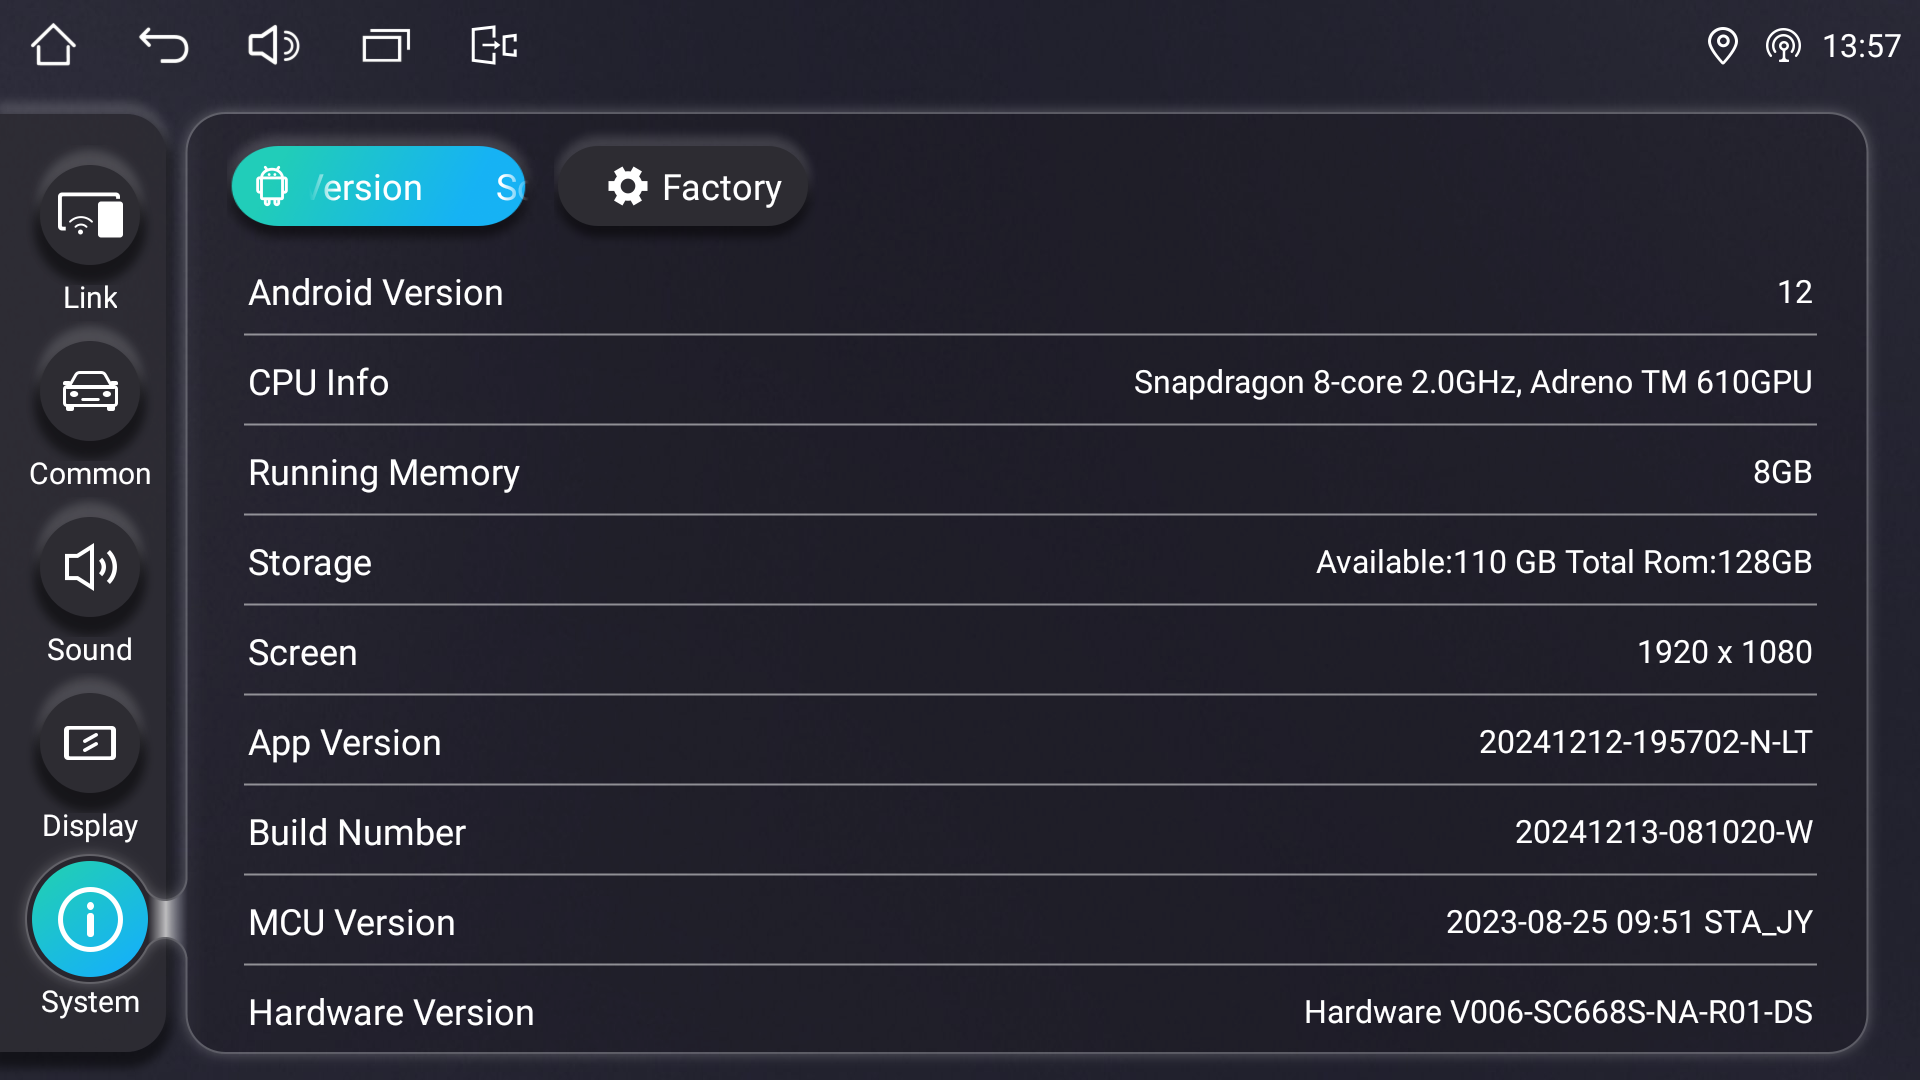Viewport: 1920px width, 1080px height.
Task: Switch to the Version tab
Action: (378, 187)
